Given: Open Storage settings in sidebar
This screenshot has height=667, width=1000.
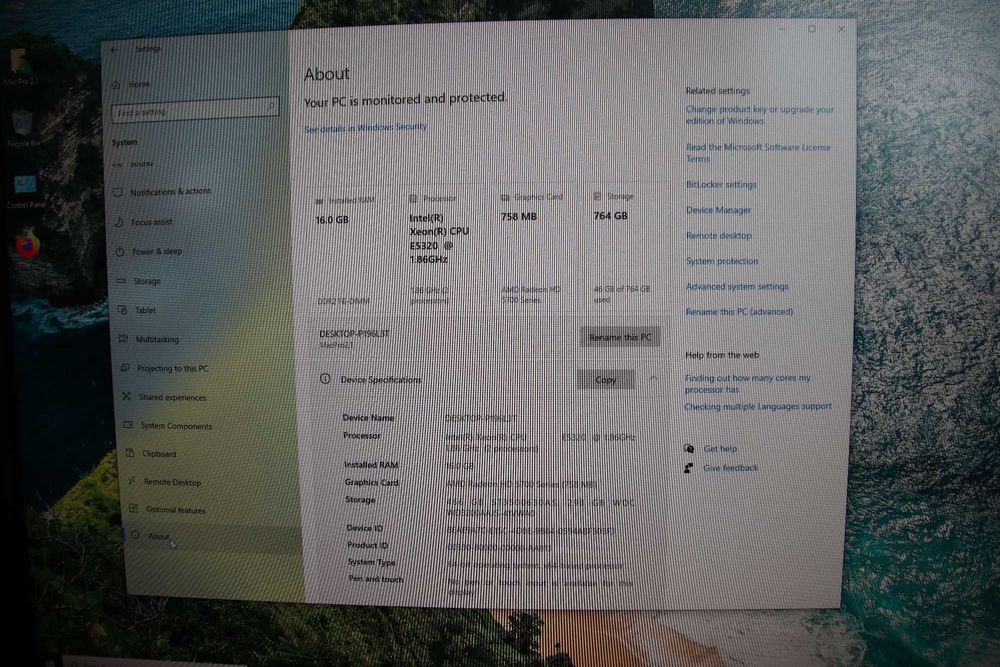Looking at the screenshot, I should click(147, 281).
